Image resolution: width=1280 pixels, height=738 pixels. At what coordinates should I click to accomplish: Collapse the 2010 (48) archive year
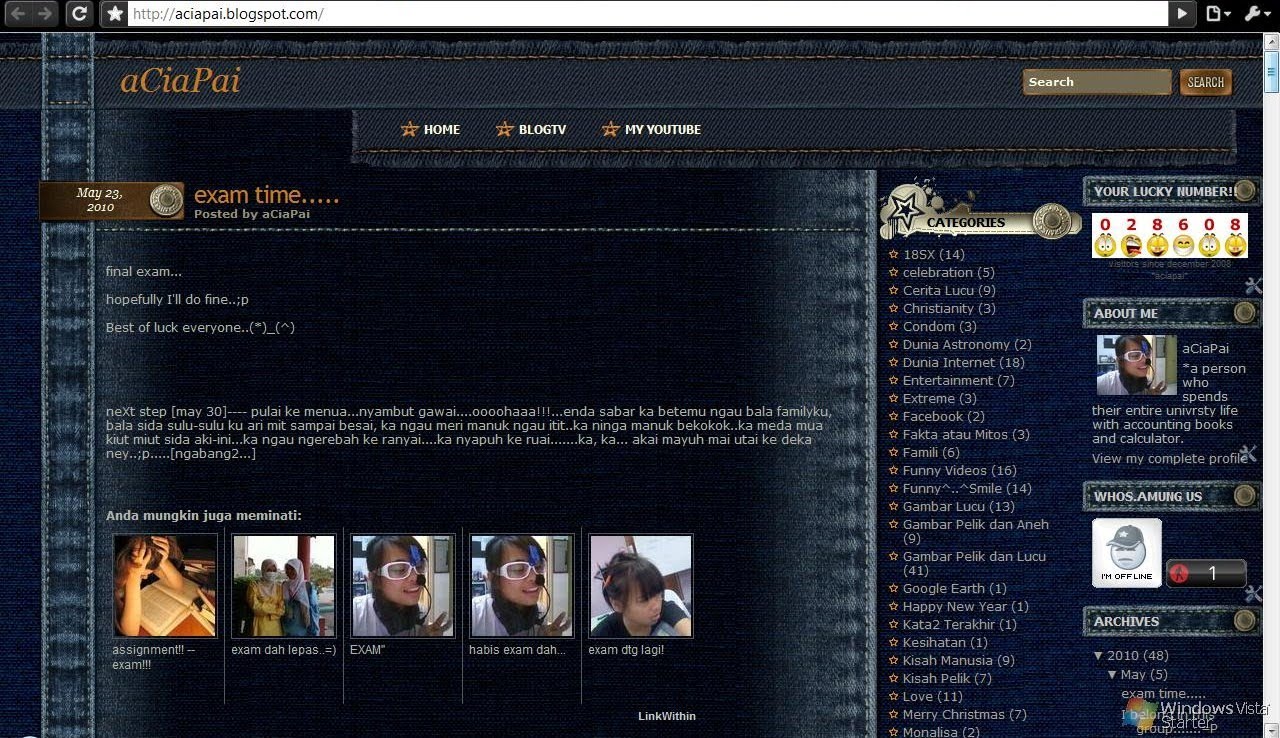pyautogui.click(x=1098, y=656)
